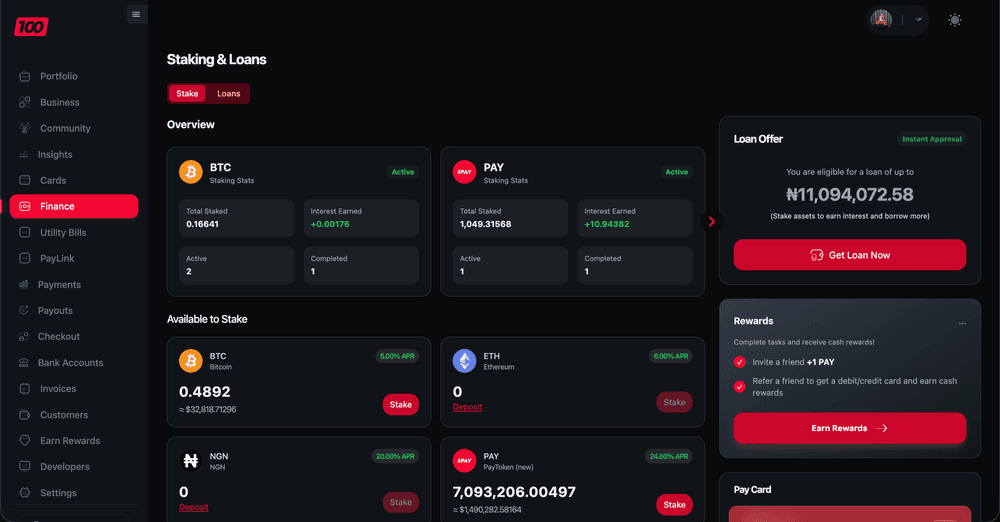Click the 24.00% APR badge
The image size is (1000, 522).
click(x=668, y=456)
